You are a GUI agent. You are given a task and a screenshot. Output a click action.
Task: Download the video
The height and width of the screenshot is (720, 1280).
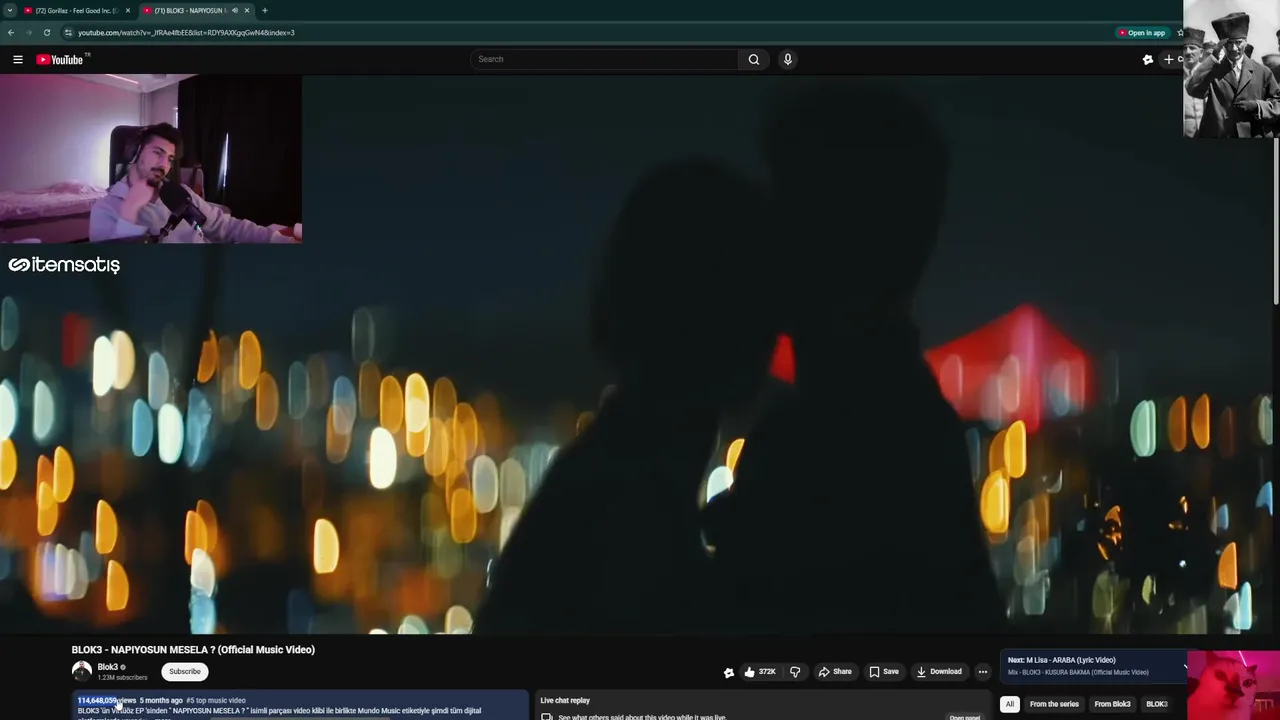[939, 672]
